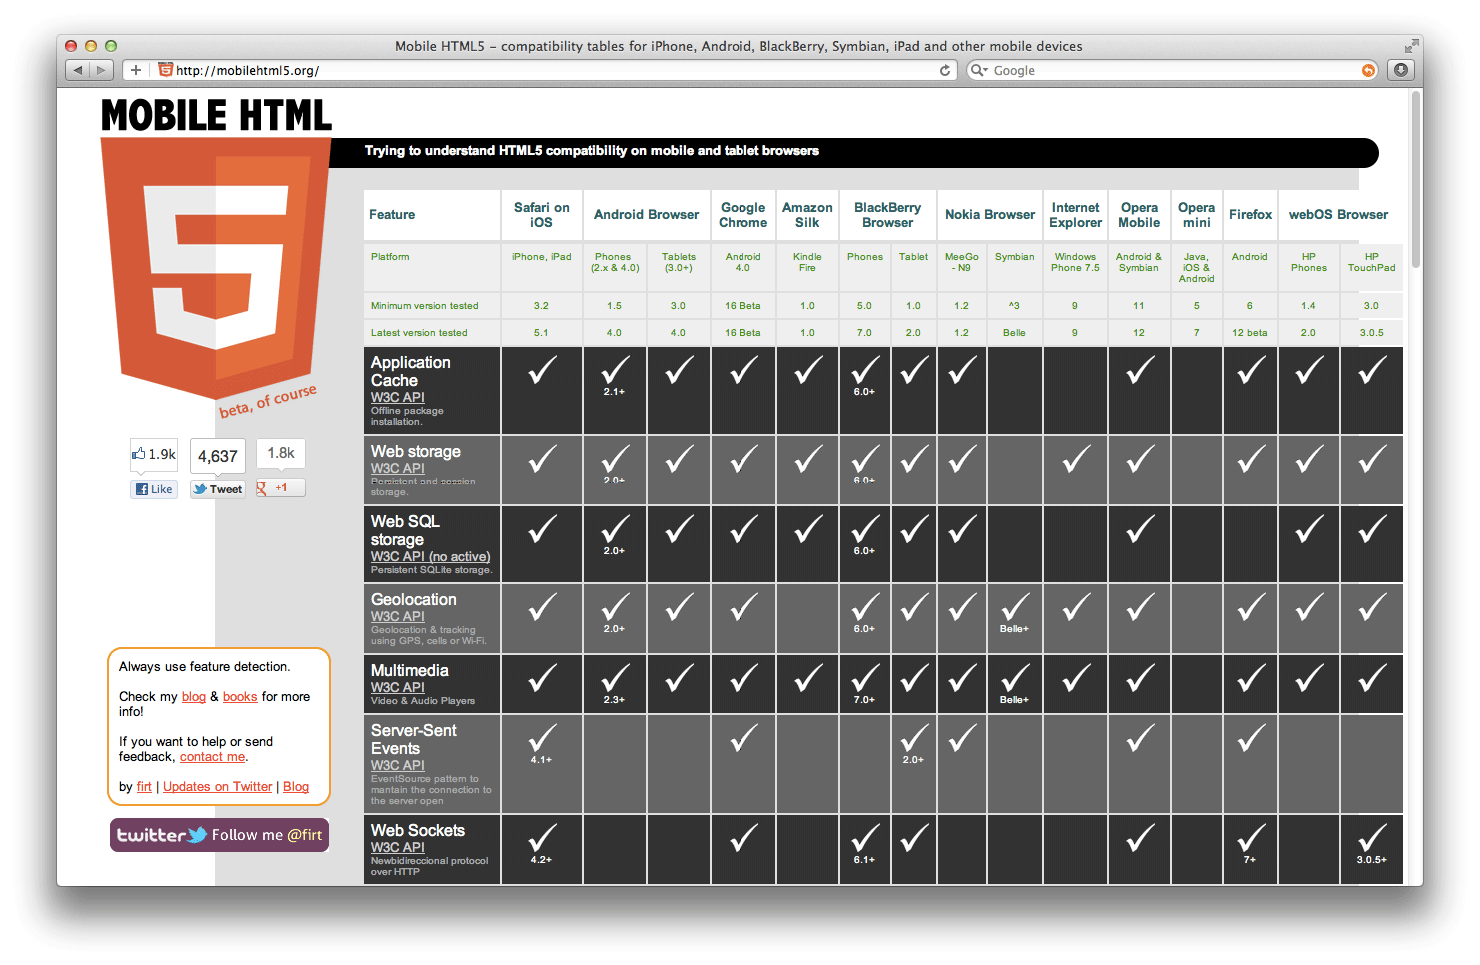Screen dimensions: 1480x965
Task: Click Web storage checkmark under Internet Explorer
Action: 1075,460
